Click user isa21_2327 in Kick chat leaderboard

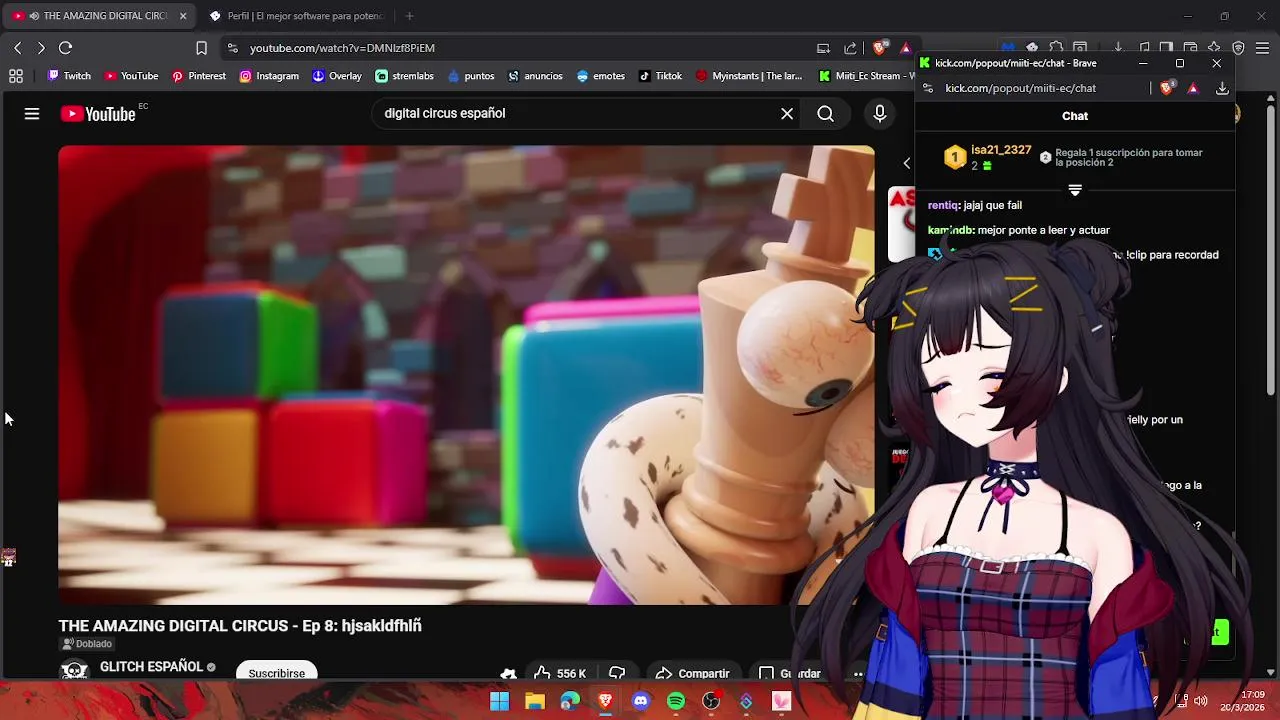(1000, 150)
